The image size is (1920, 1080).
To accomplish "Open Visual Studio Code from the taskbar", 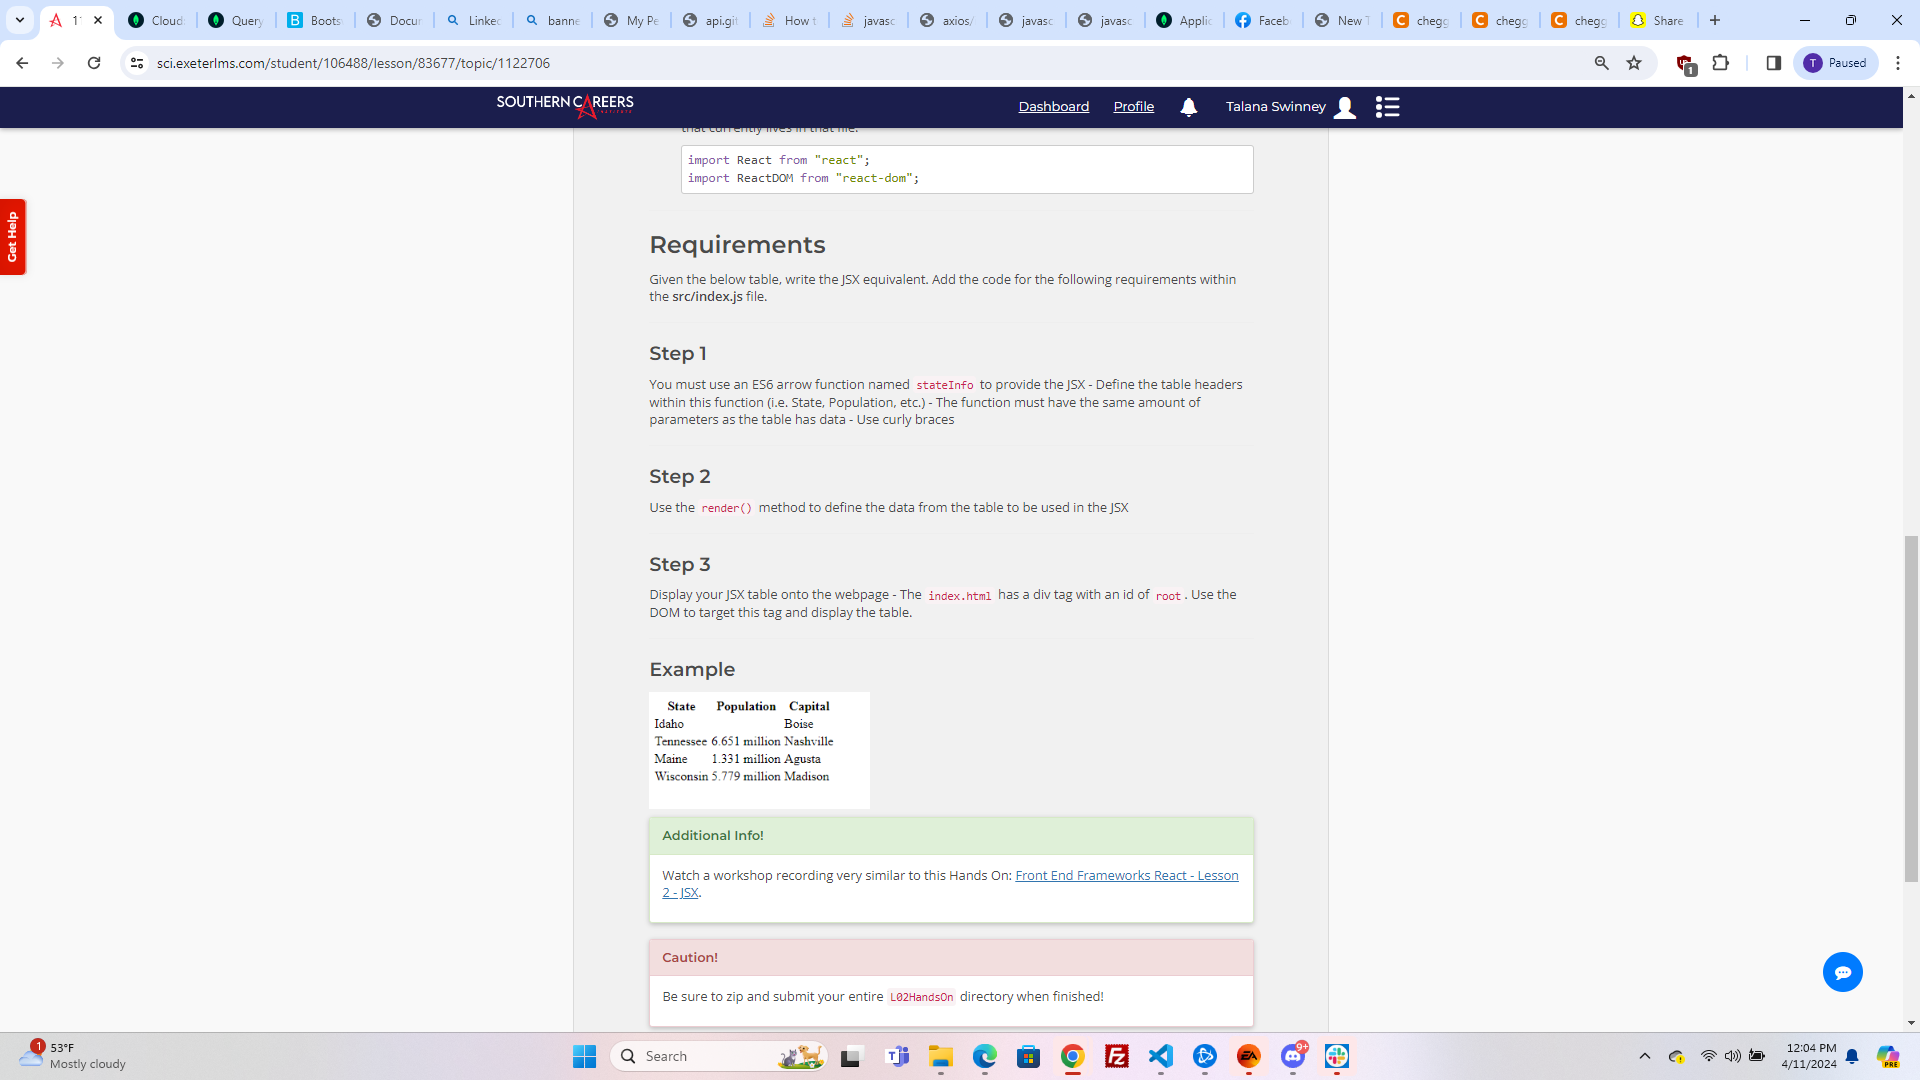I will click(1161, 1056).
